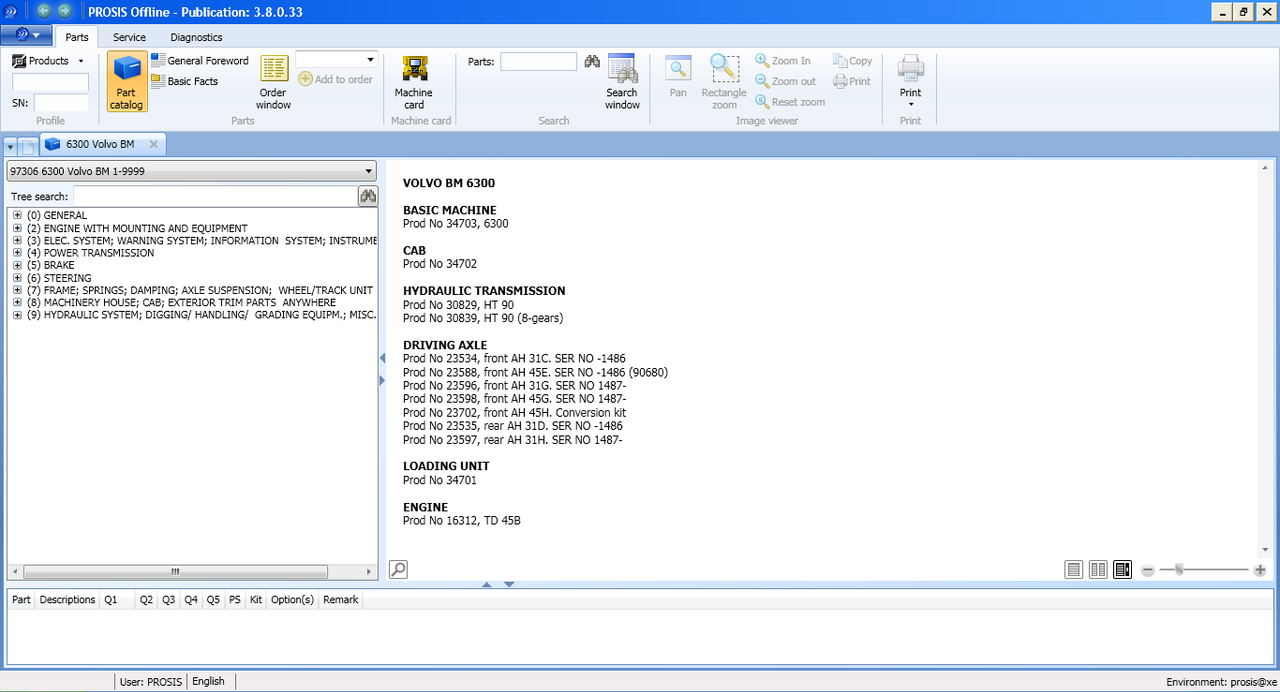This screenshot has width=1280, height=692.
Task: Open Basic Facts
Action: click(185, 81)
